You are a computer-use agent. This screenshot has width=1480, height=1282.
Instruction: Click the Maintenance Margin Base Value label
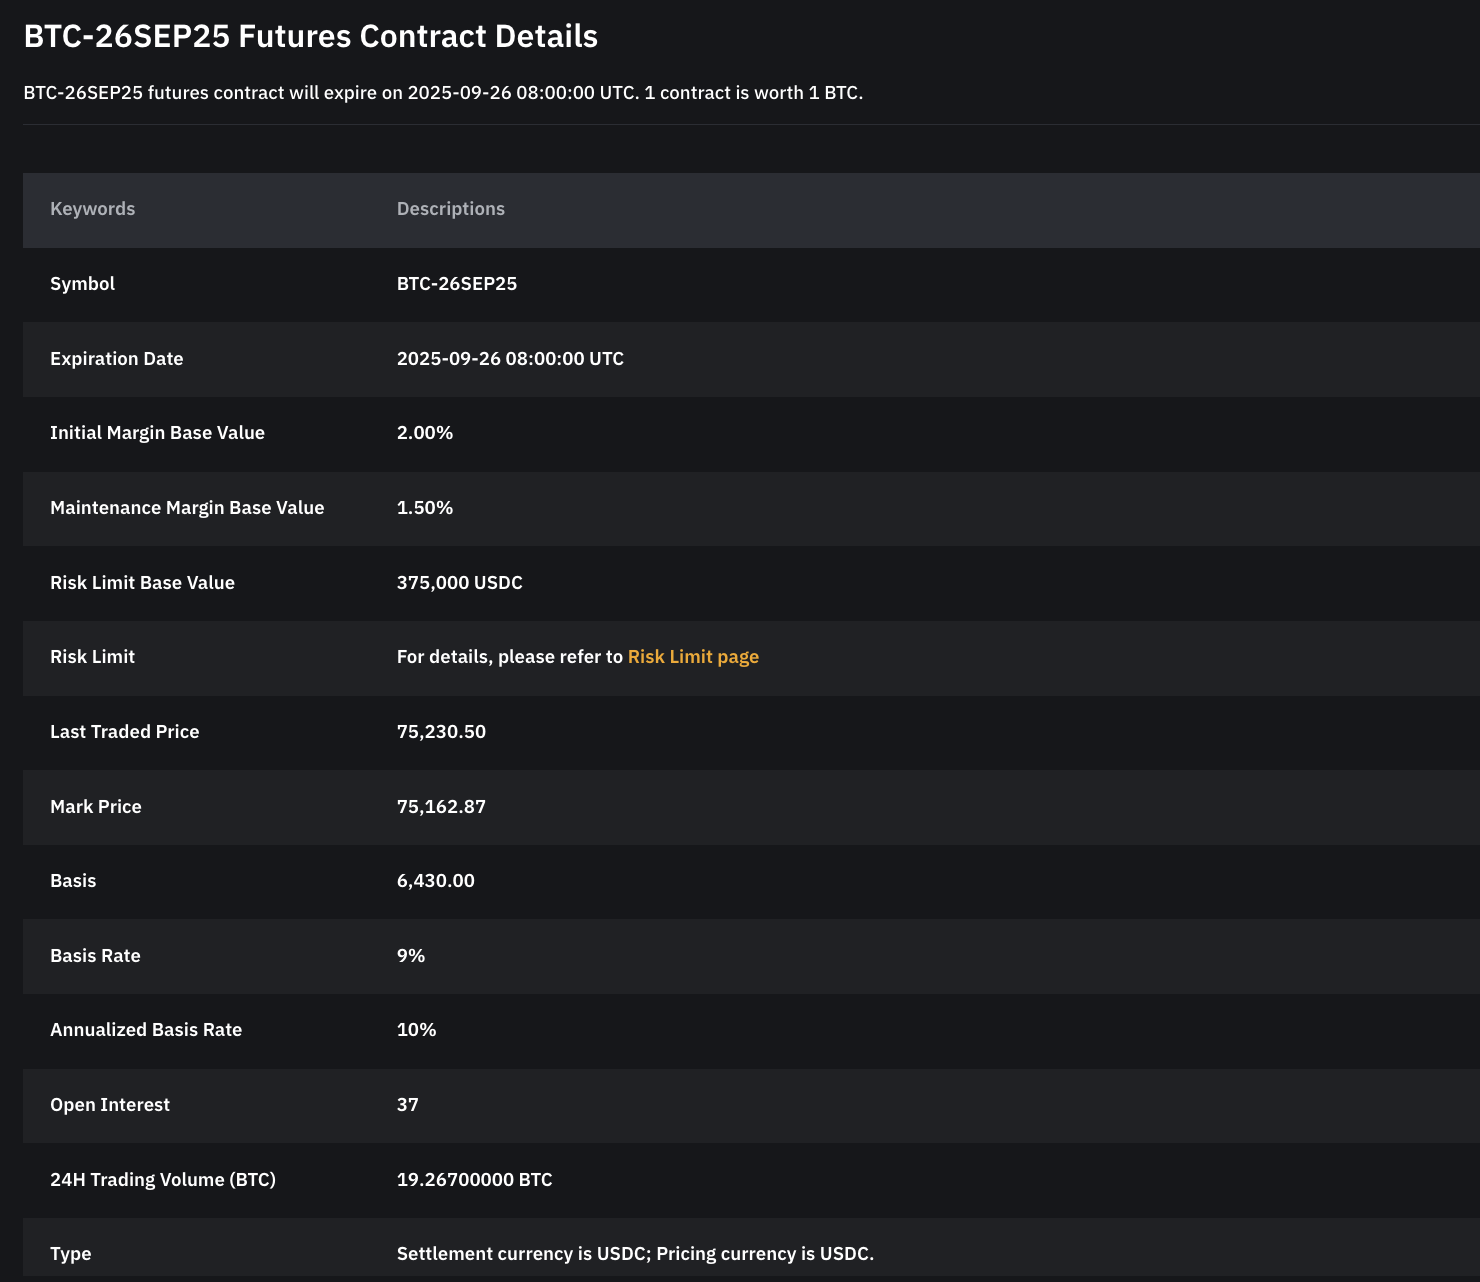coord(187,508)
